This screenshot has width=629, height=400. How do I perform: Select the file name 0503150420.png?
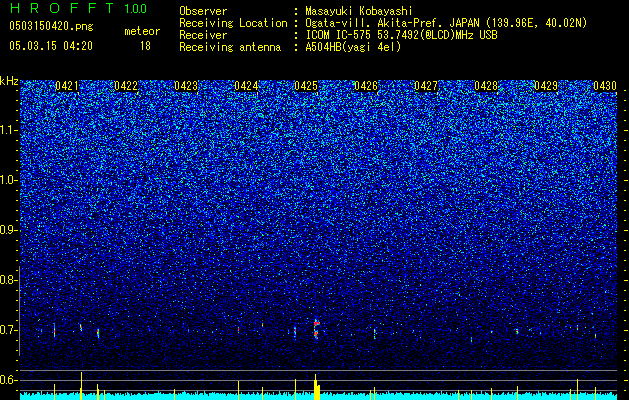tap(51, 26)
